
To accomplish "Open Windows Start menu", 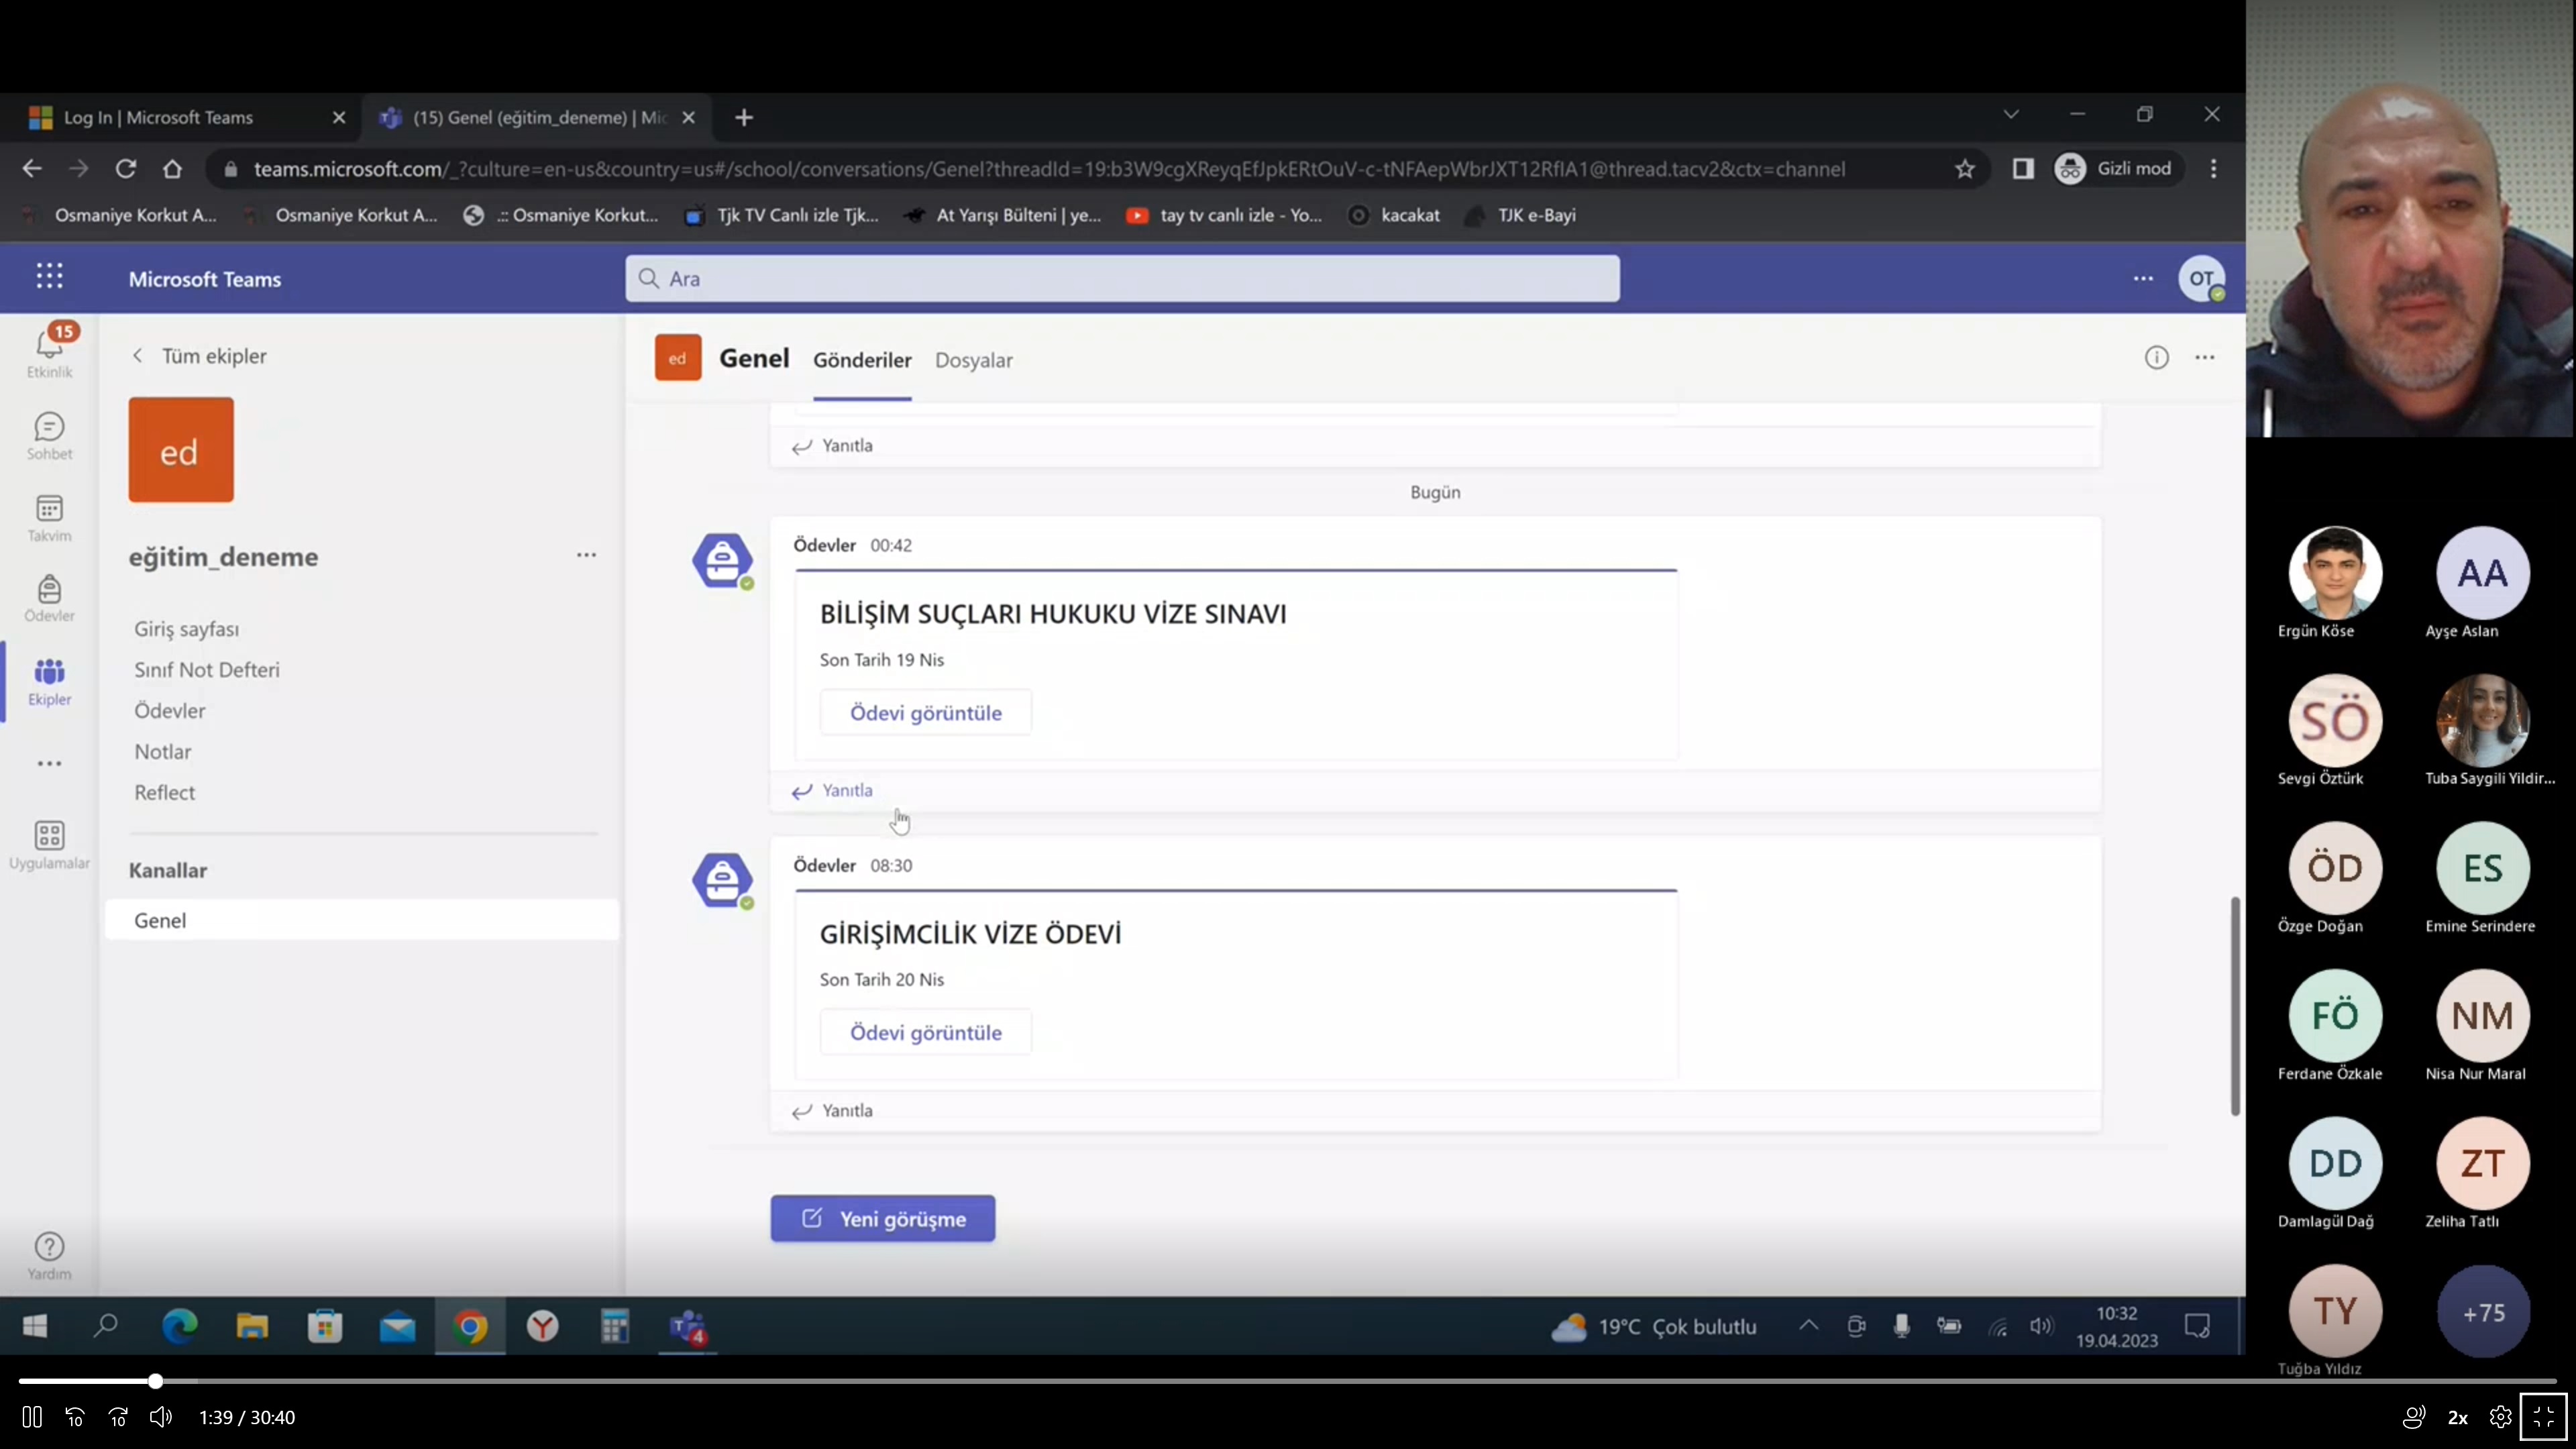I will tap(35, 1327).
